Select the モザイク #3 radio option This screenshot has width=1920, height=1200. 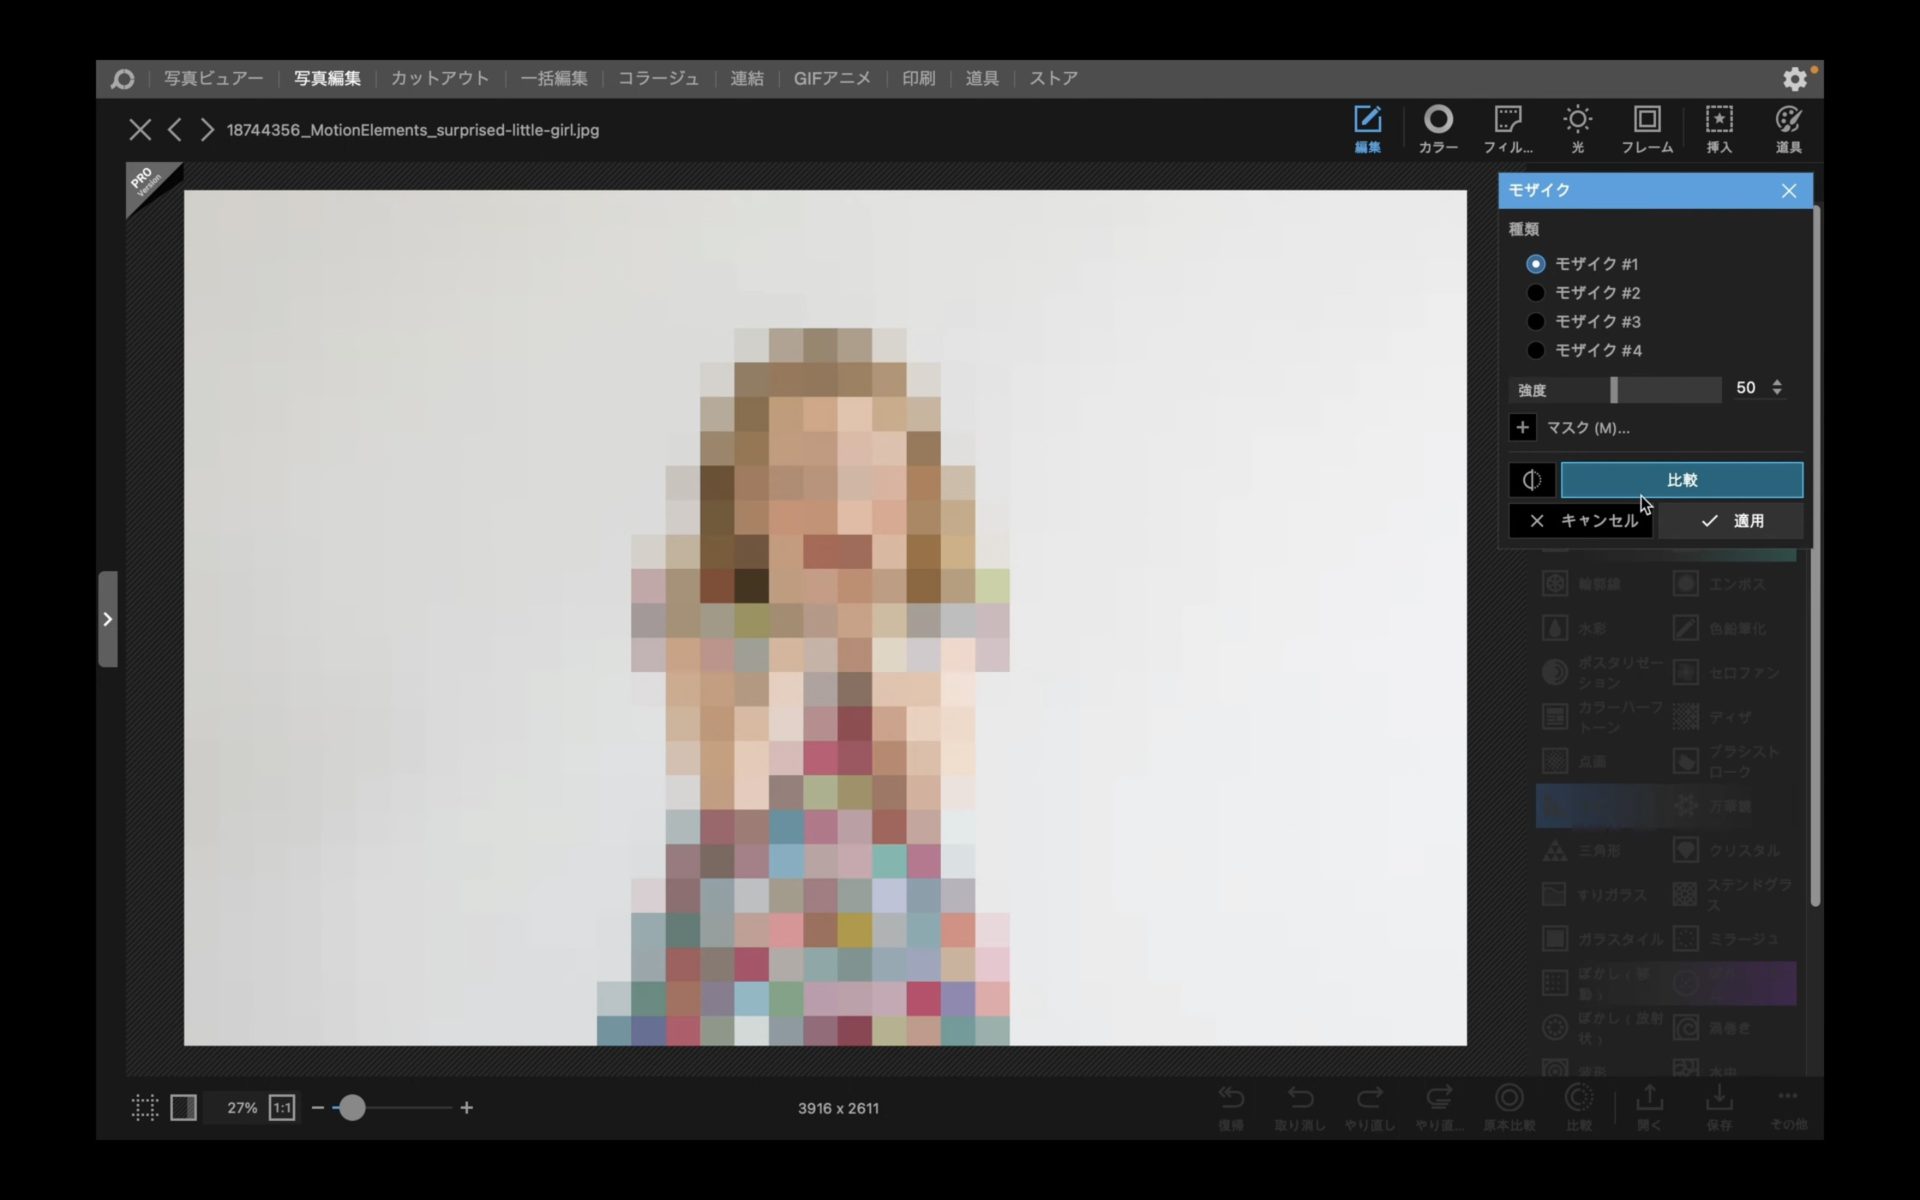tap(1535, 322)
